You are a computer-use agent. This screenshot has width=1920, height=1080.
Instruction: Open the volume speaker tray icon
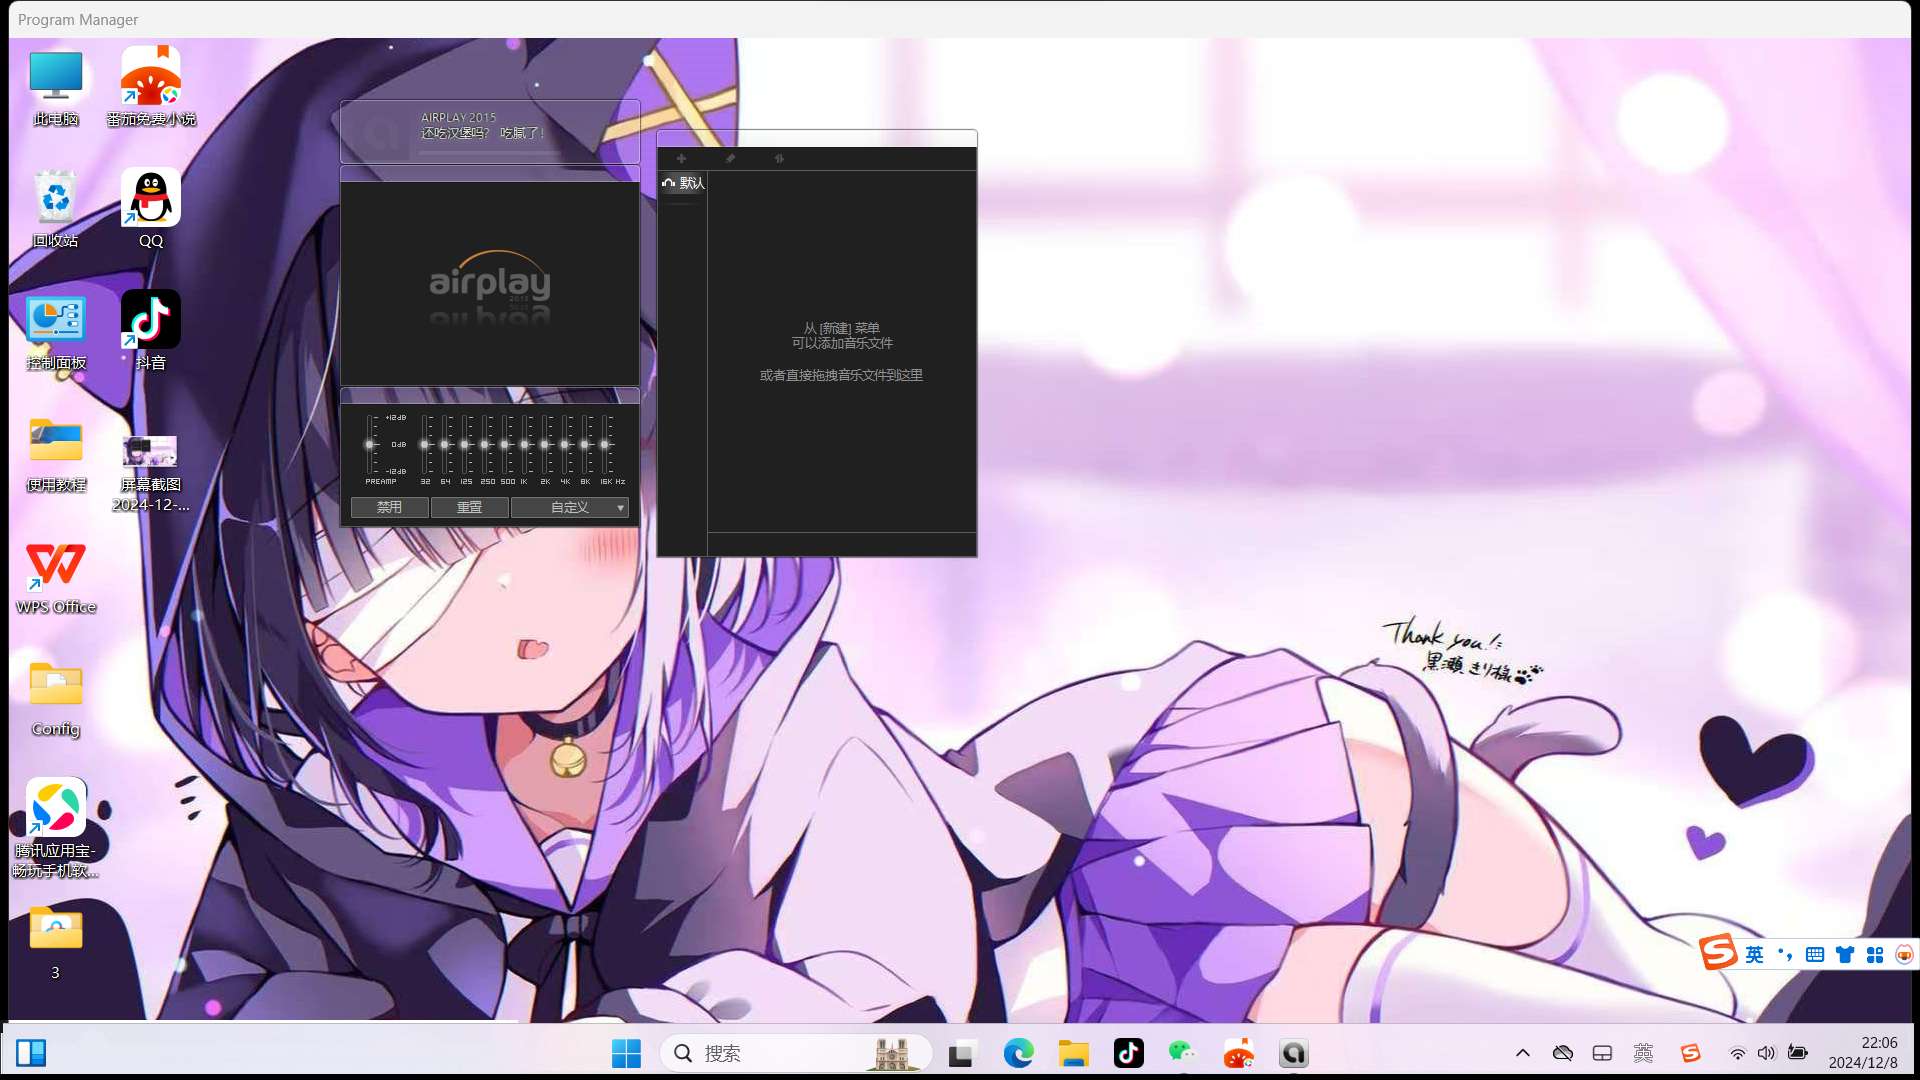click(x=1767, y=1053)
